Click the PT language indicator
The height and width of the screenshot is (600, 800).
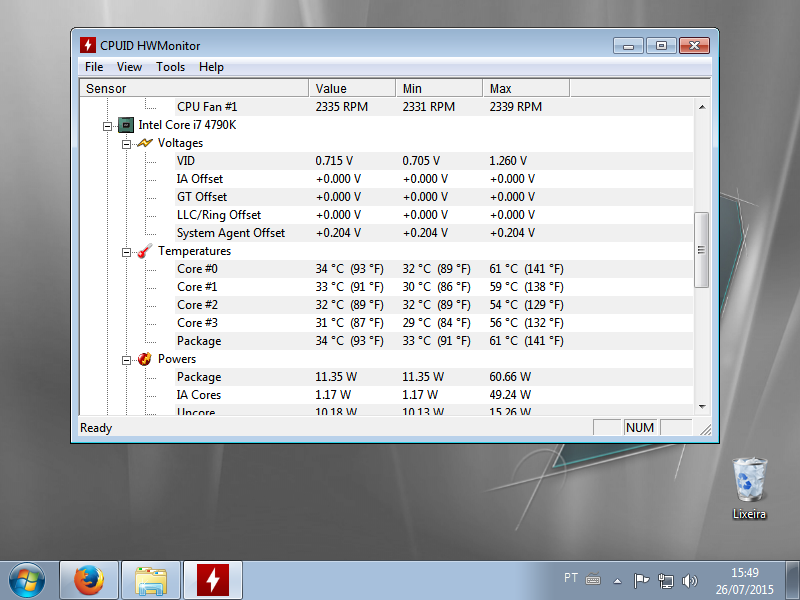pyautogui.click(x=571, y=578)
